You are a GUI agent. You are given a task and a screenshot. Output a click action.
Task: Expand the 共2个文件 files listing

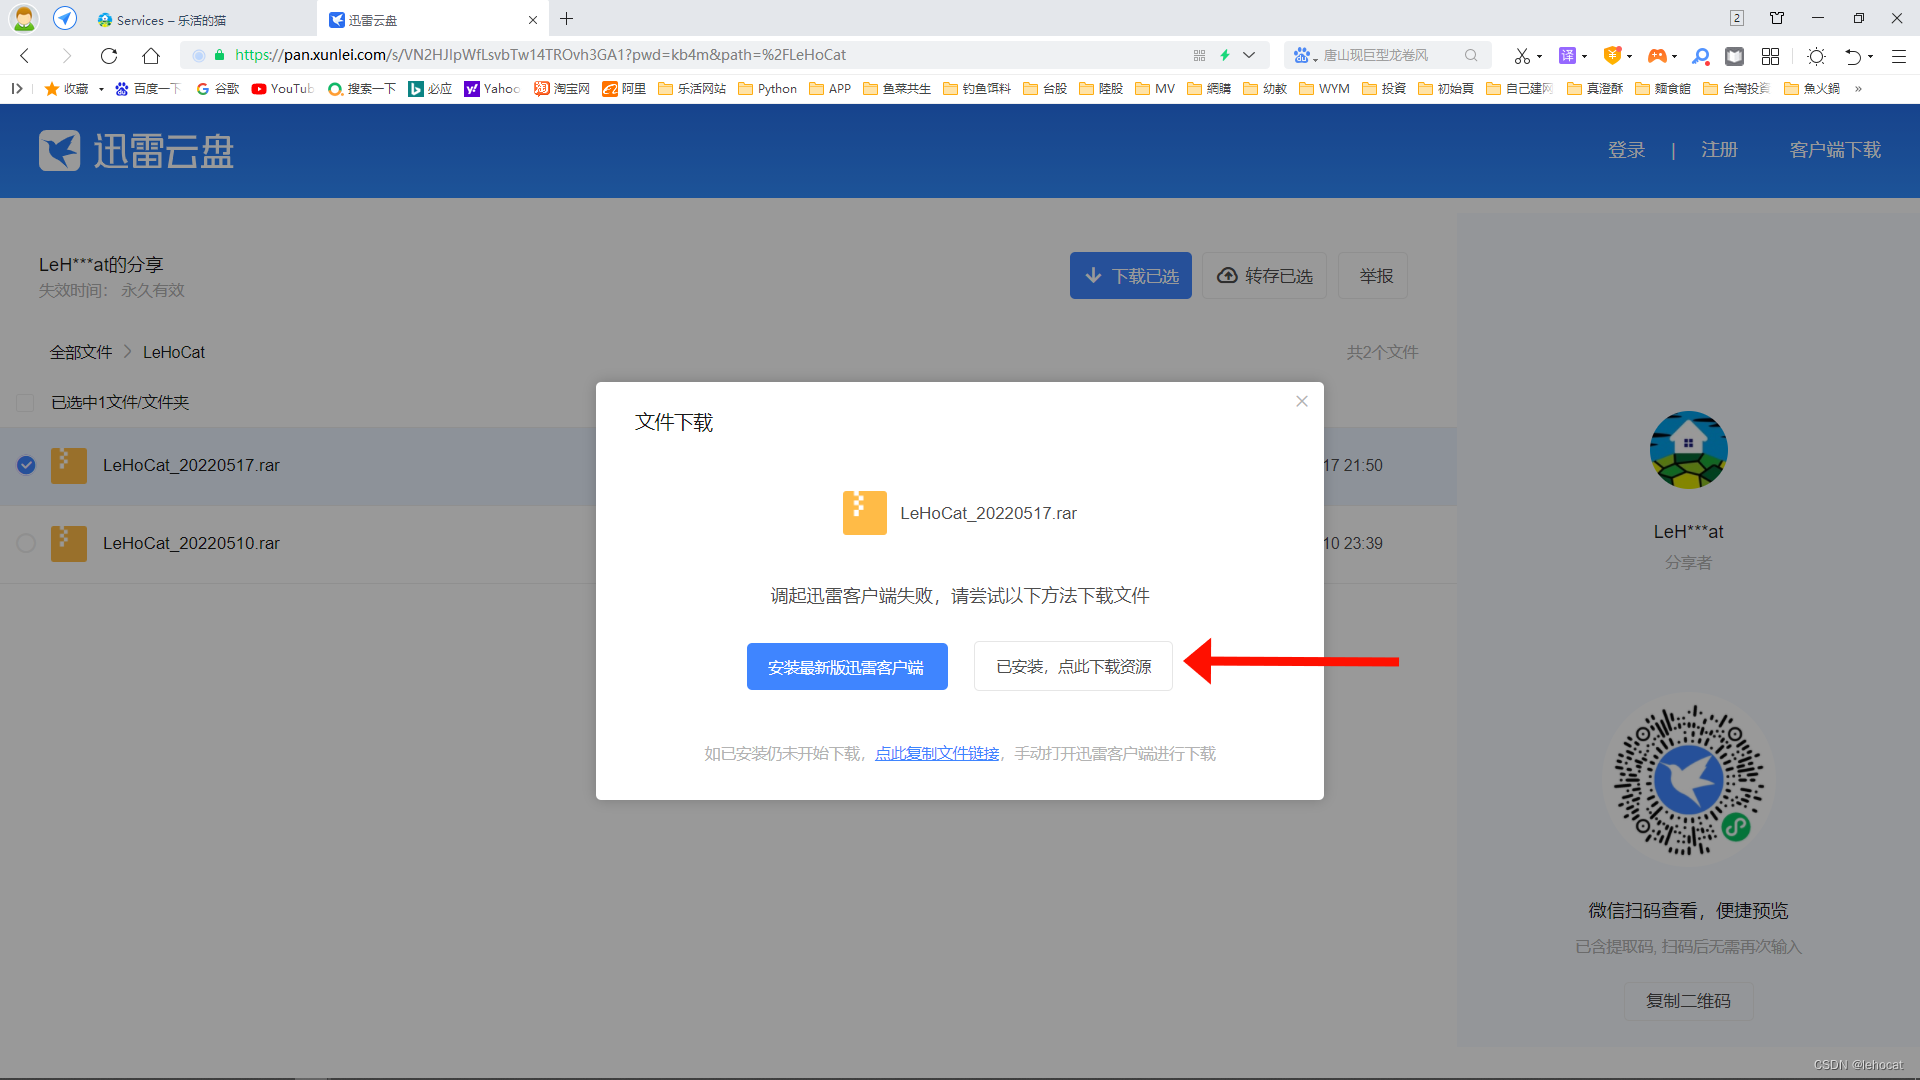tap(1383, 352)
